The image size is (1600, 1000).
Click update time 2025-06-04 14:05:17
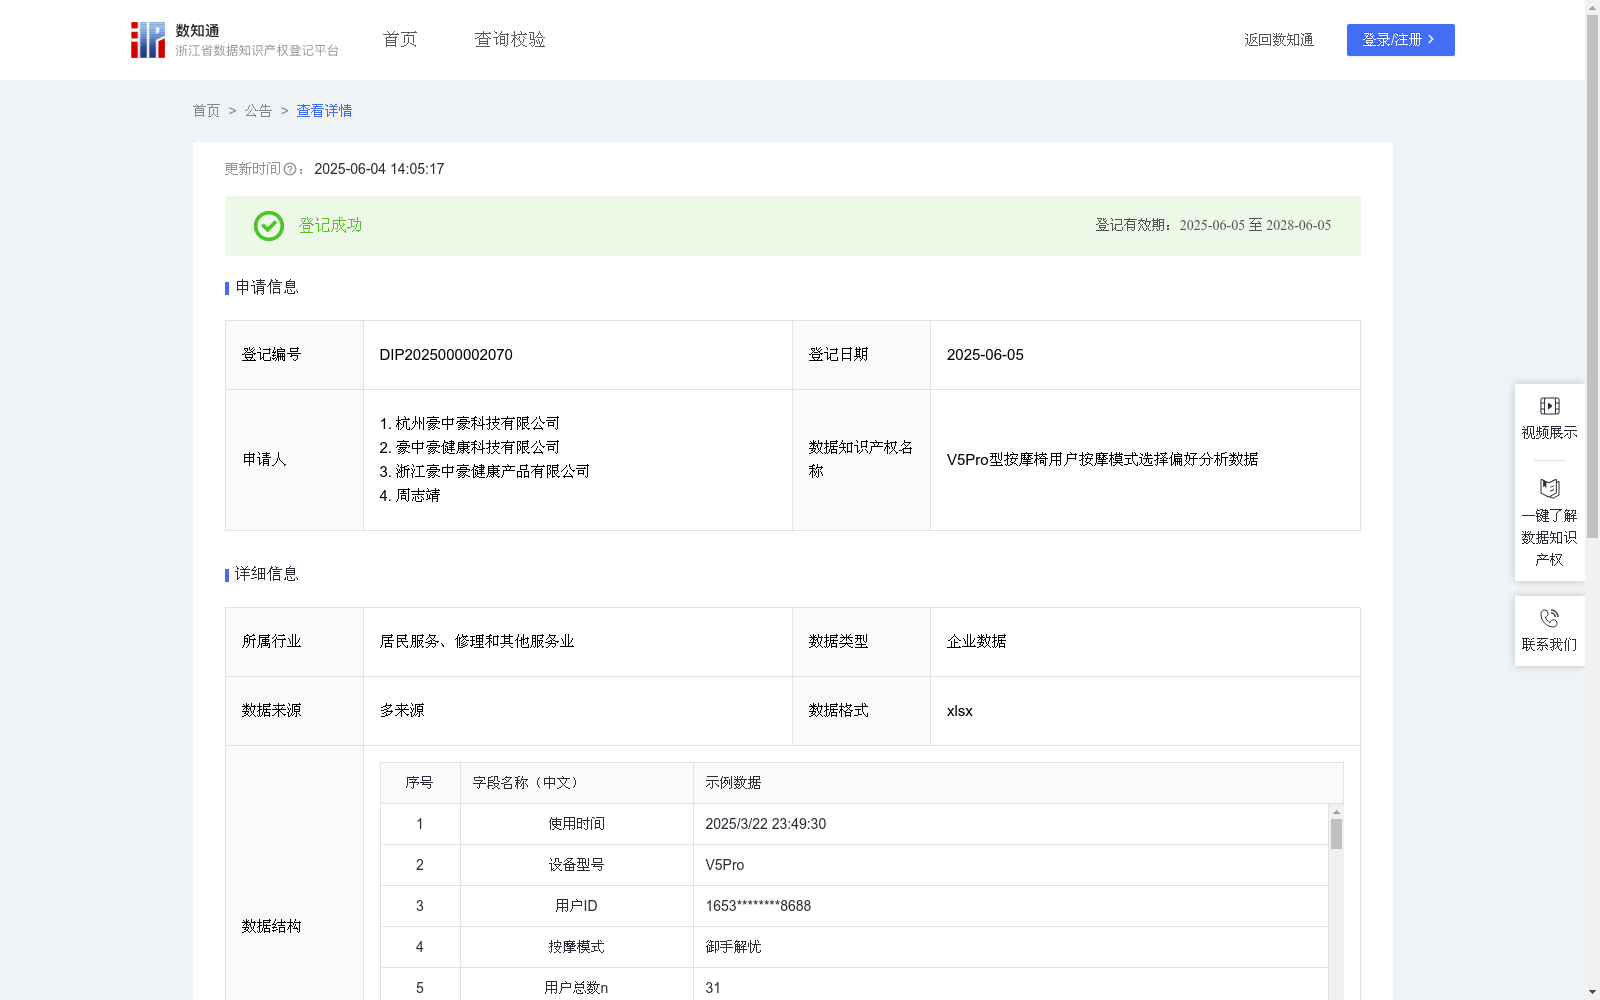[x=379, y=170]
